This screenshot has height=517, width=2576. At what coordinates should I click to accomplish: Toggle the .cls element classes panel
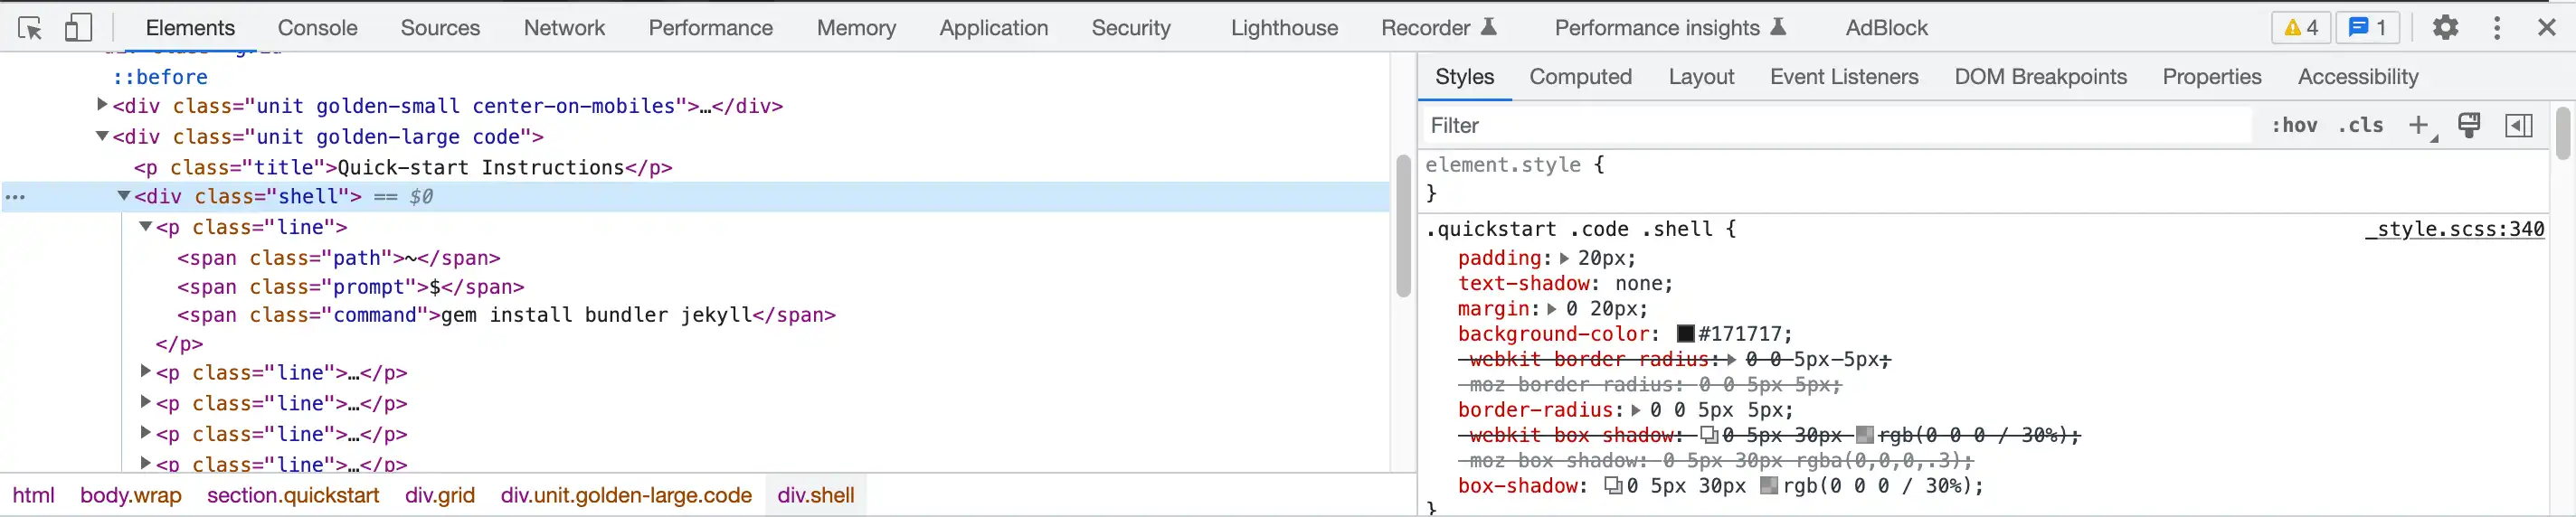click(2360, 125)
